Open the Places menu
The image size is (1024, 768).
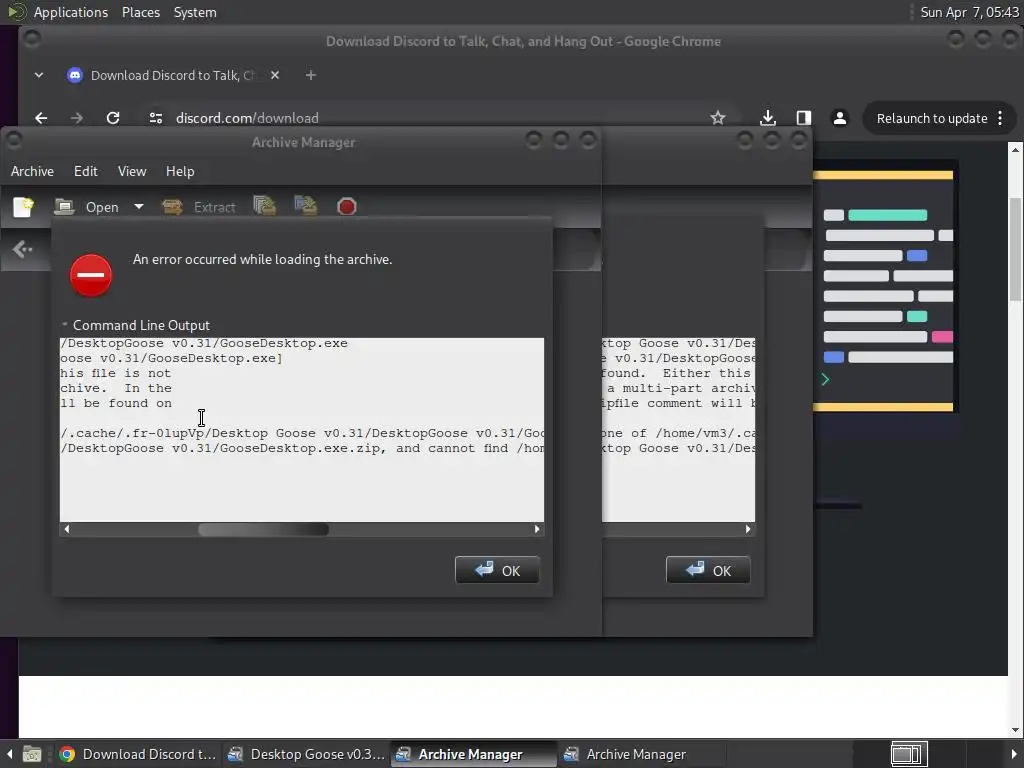pos(141,12)
